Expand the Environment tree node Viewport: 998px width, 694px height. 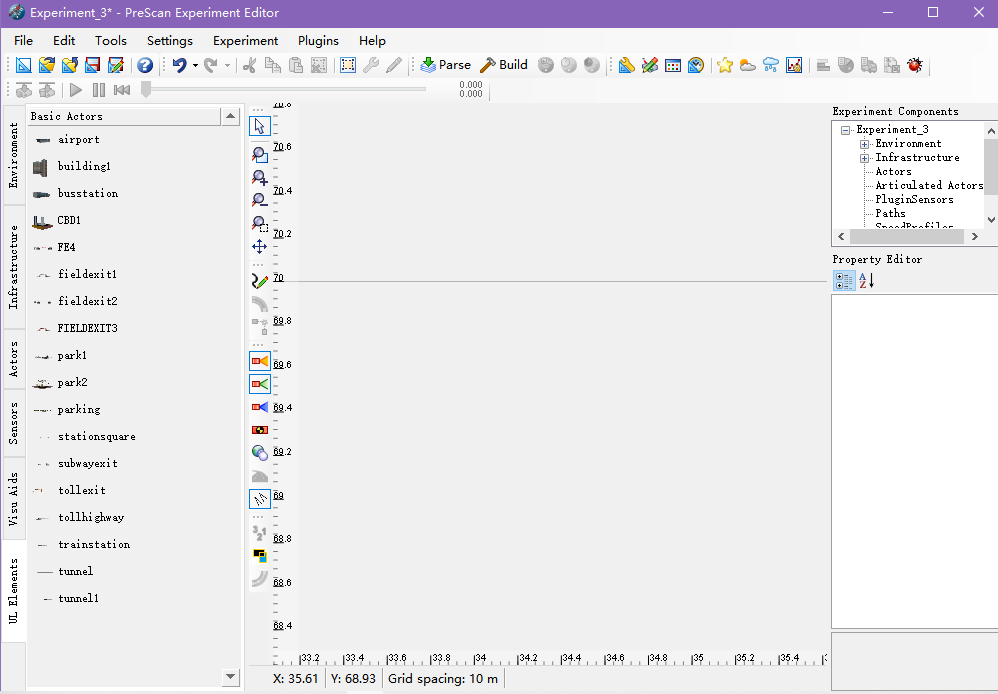click(x=864, y=145)
